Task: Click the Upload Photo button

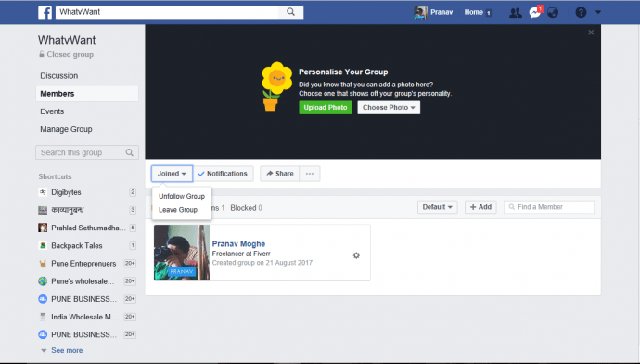Action: 325,107
